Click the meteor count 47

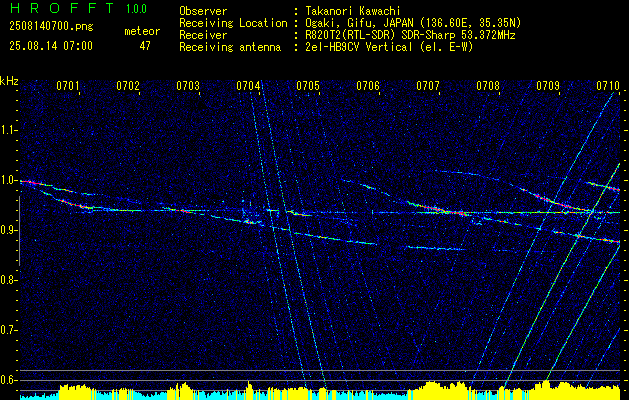coord(145,46)
